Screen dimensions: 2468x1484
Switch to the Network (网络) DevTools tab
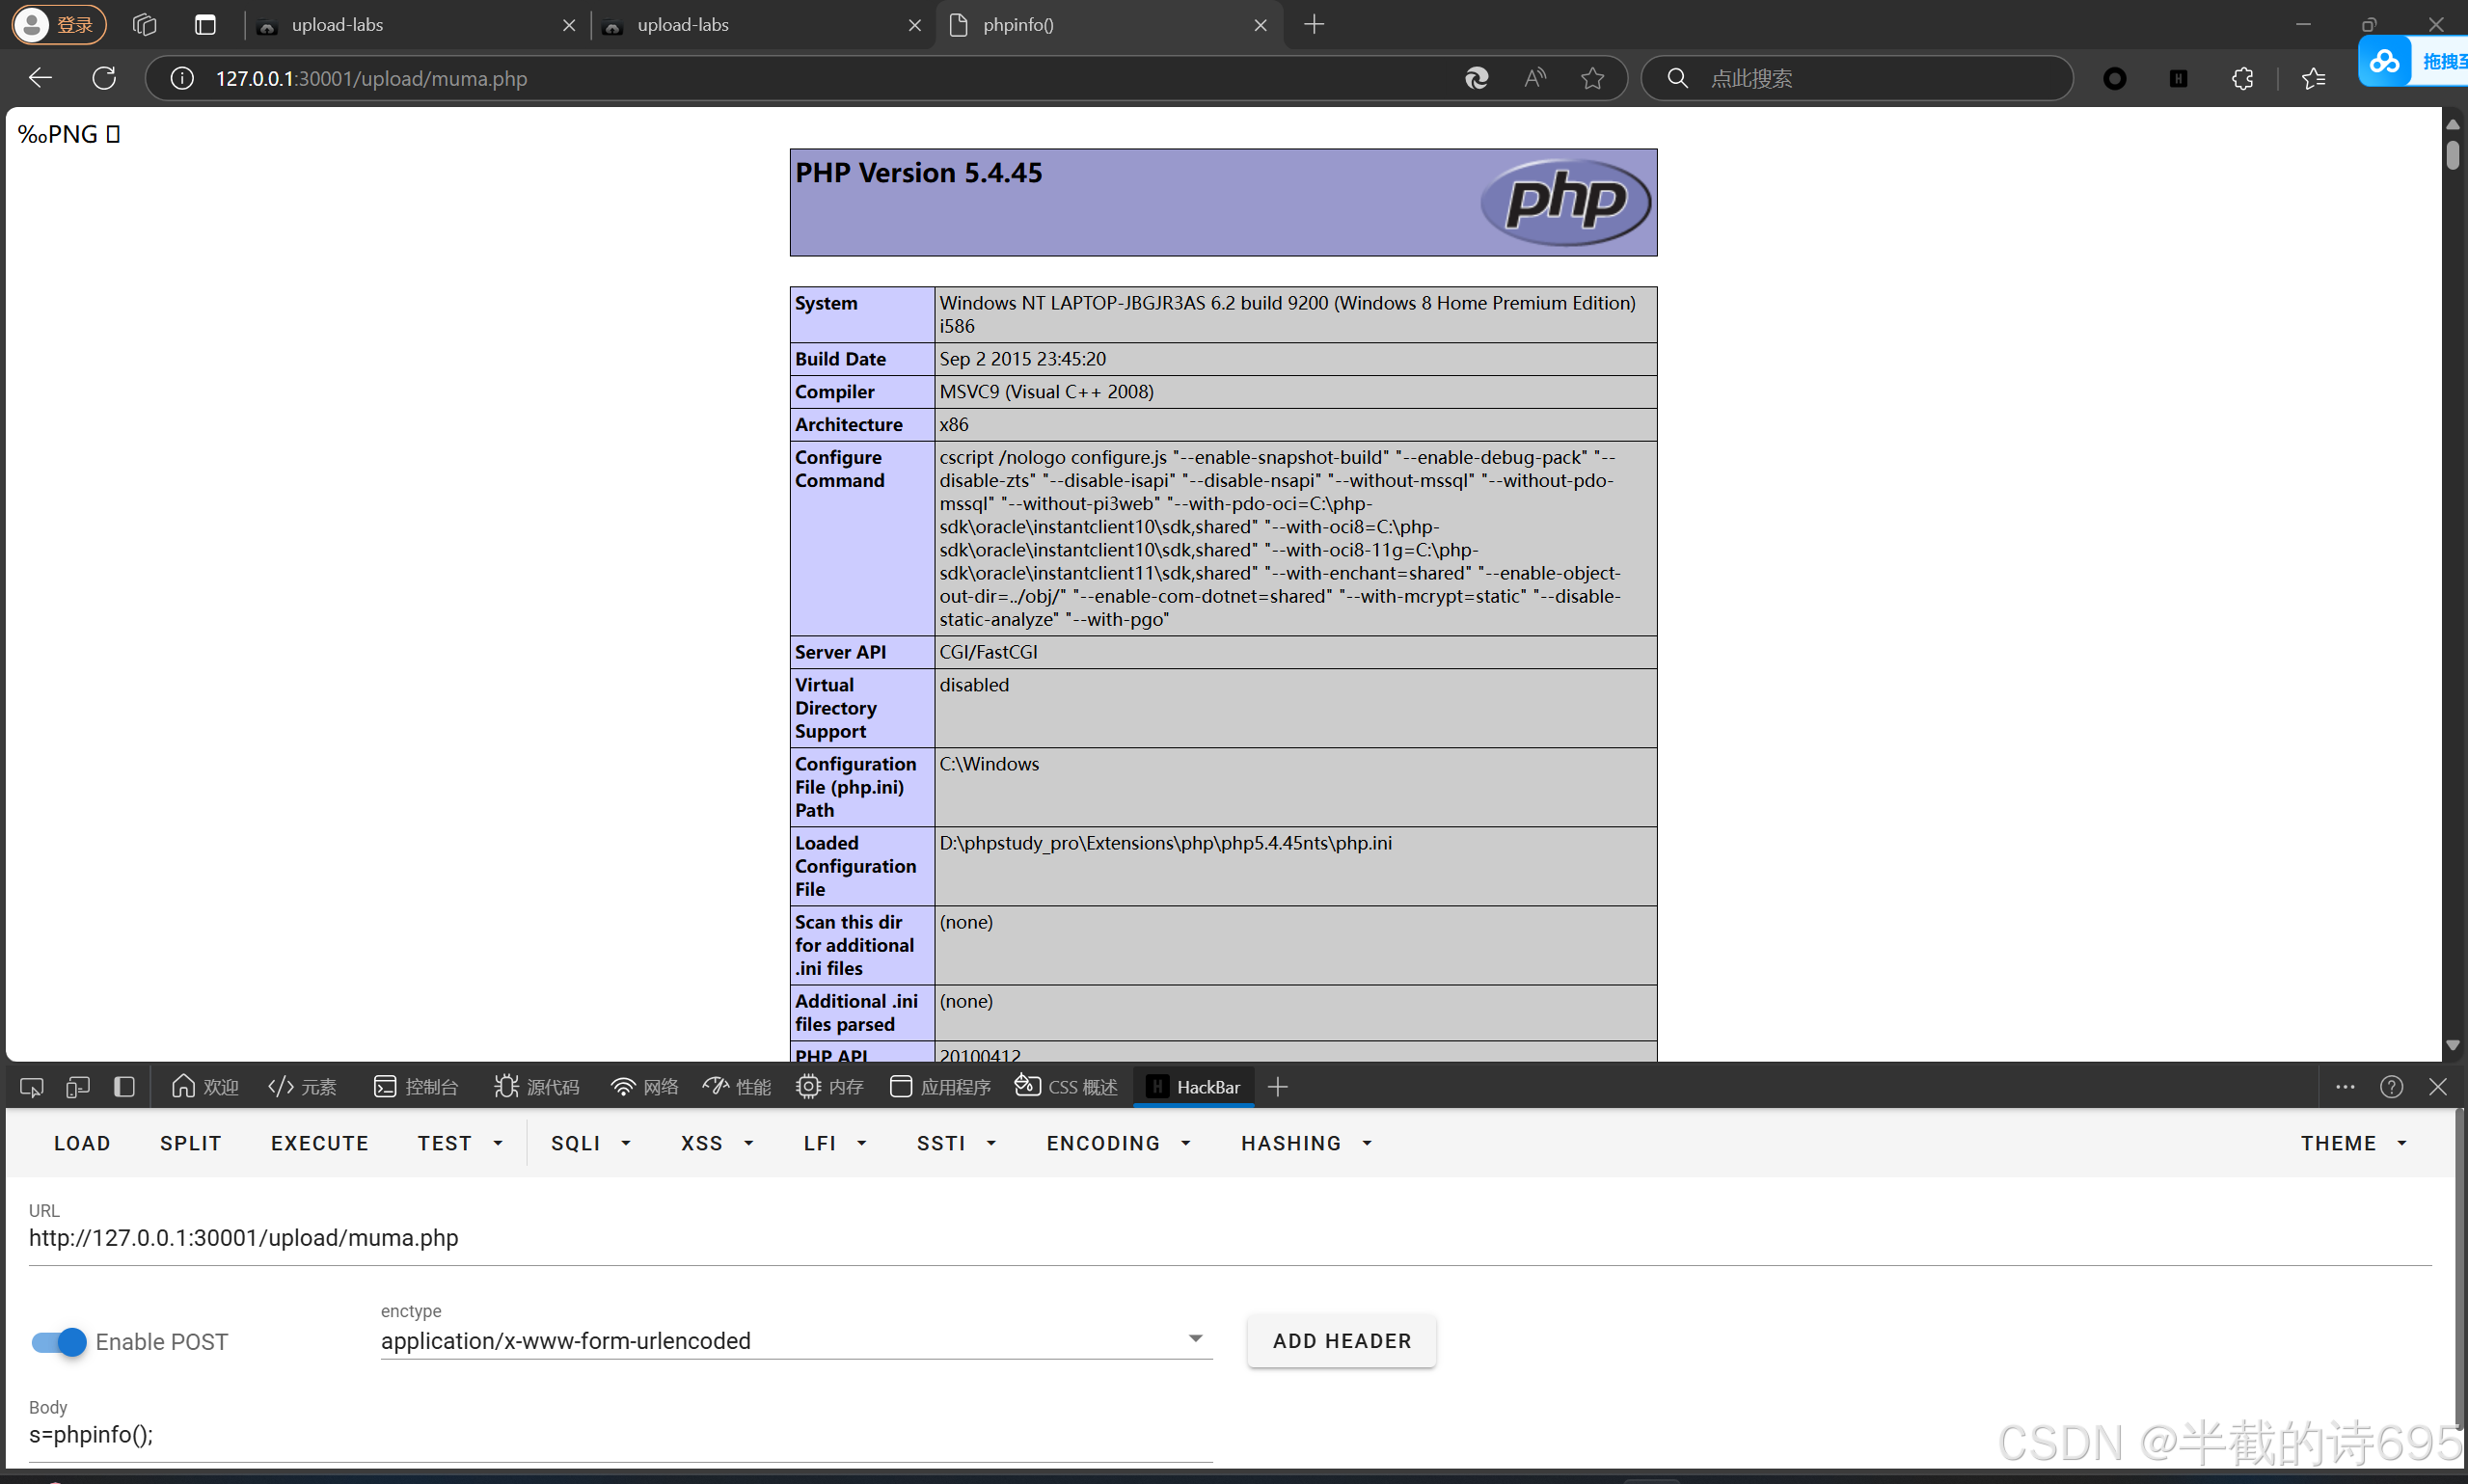[645, 1087]
